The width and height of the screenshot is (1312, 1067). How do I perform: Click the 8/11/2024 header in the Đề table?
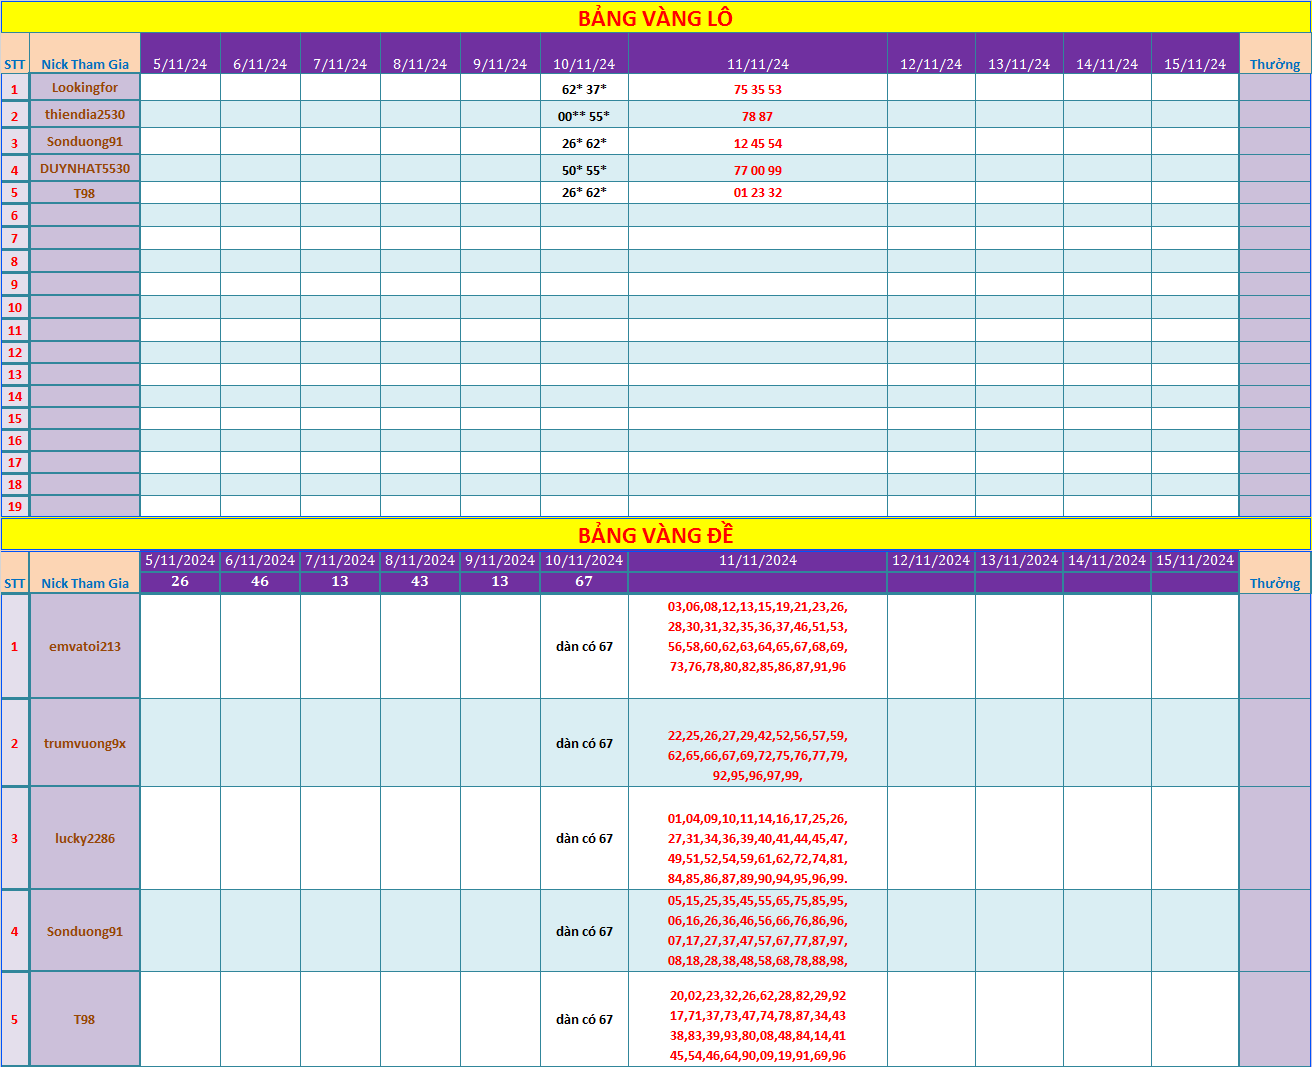click(420, 560)
